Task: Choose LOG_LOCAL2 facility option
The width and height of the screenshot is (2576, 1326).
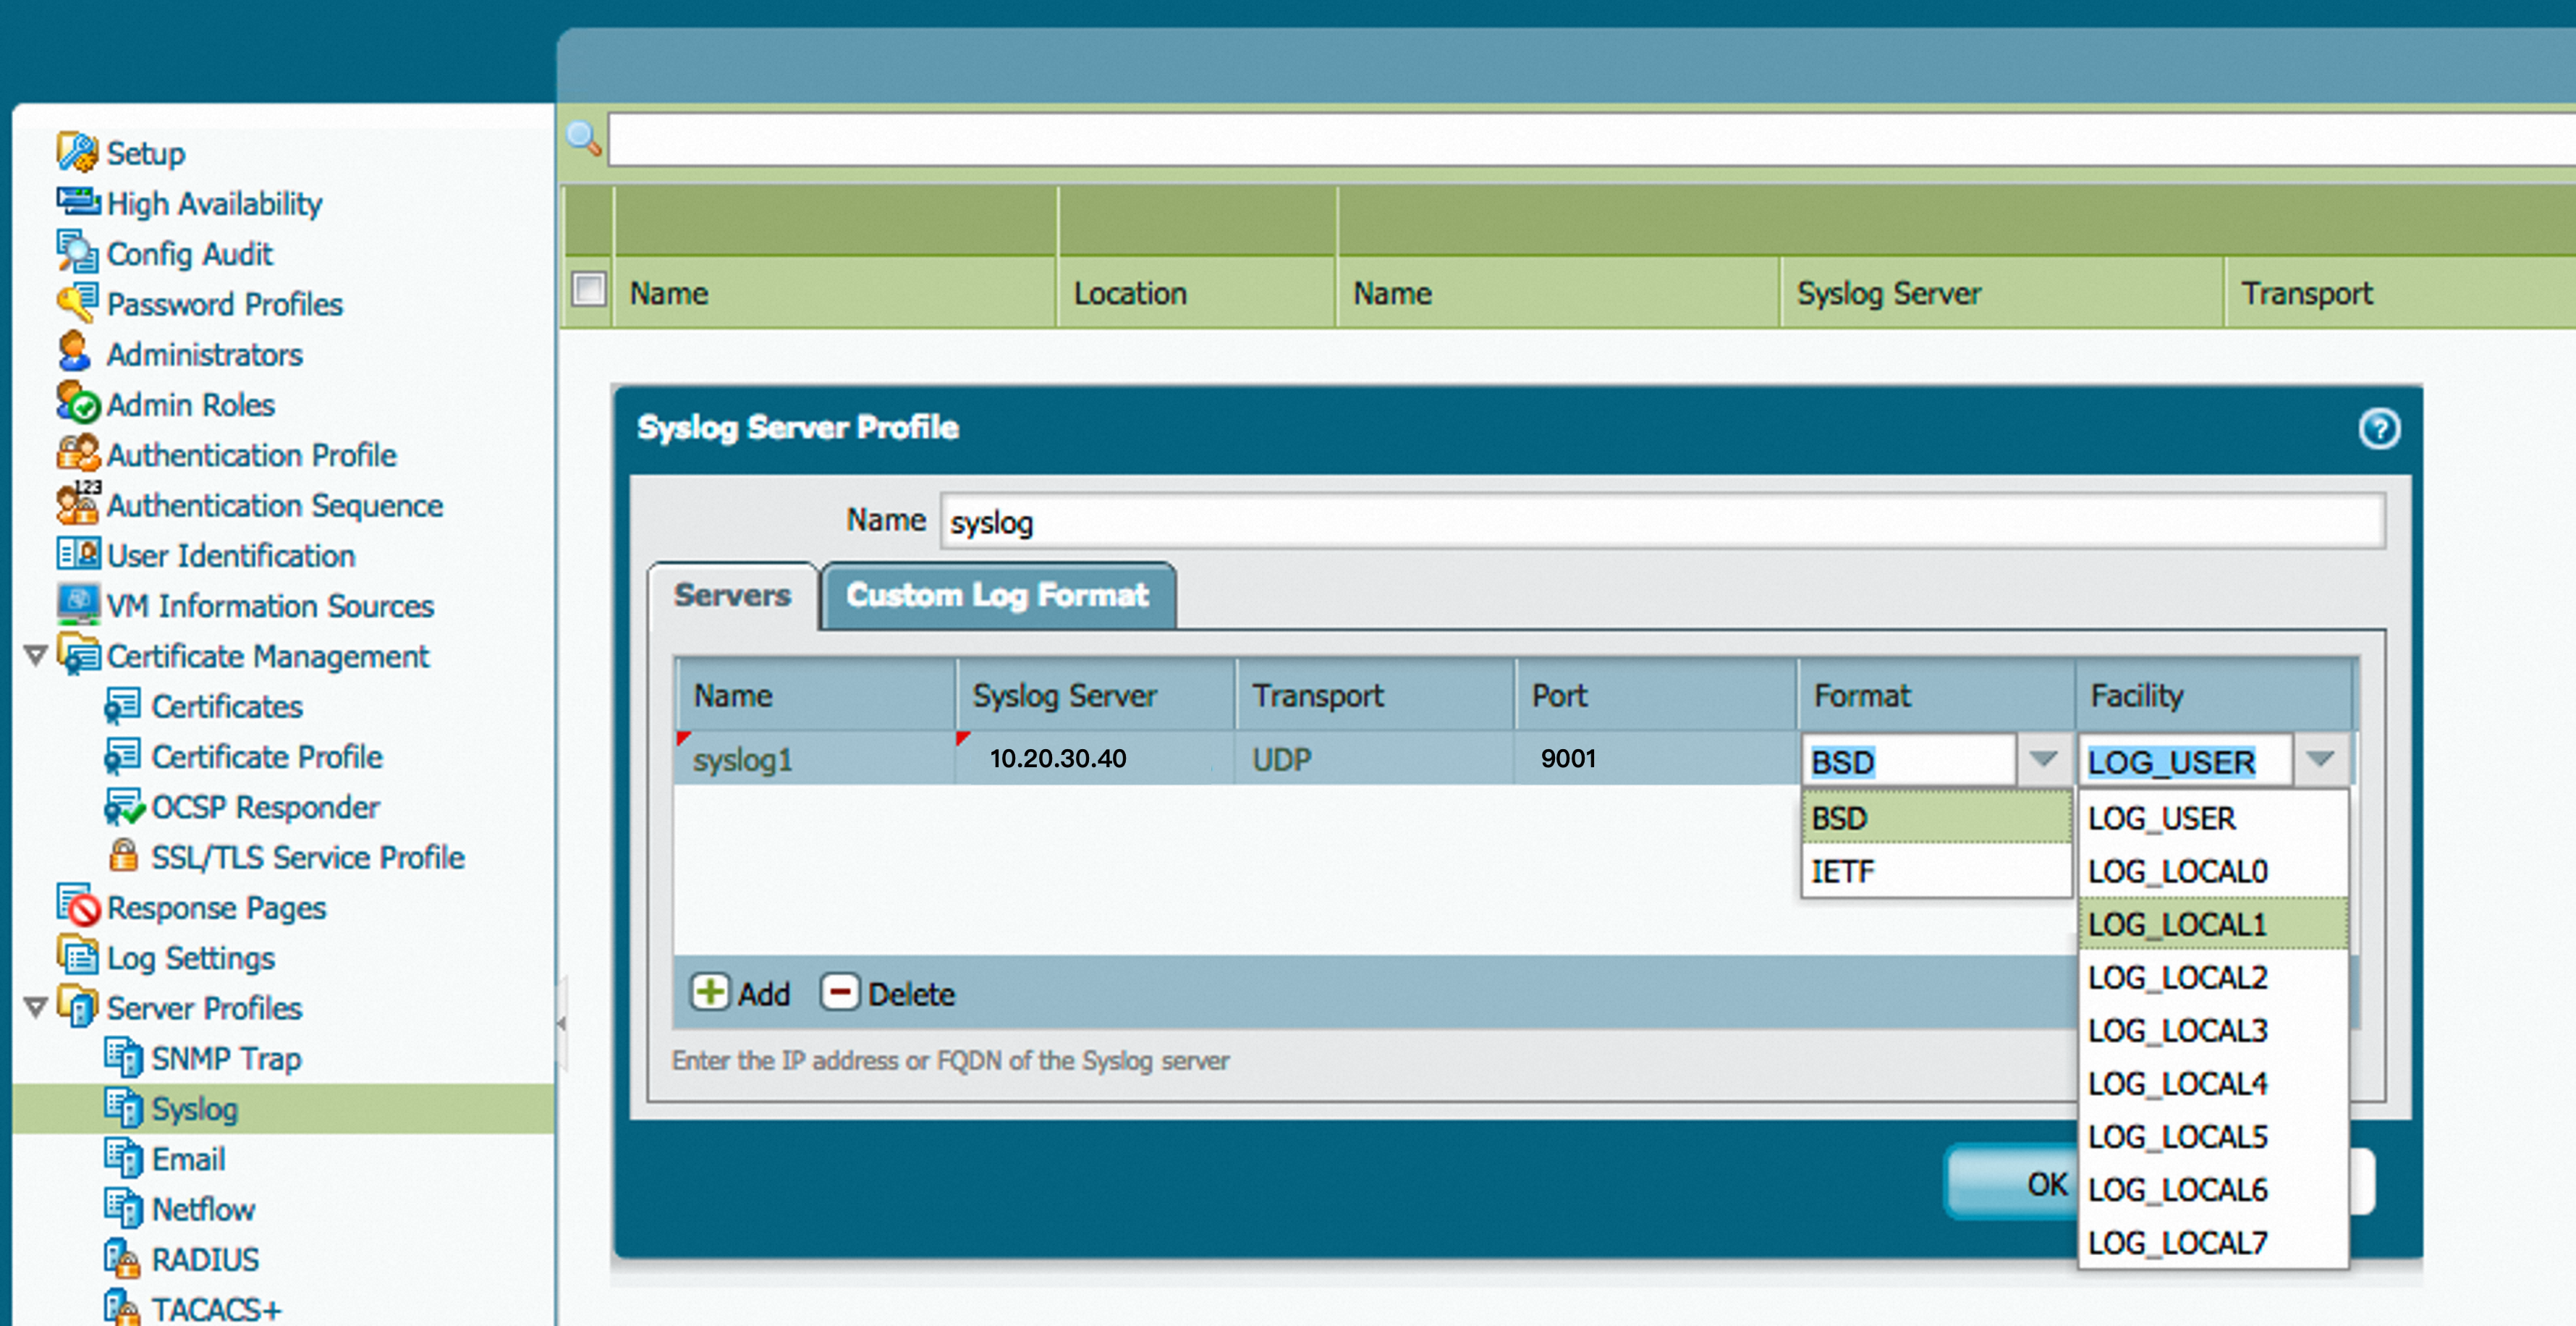Action: [2213, 977]
